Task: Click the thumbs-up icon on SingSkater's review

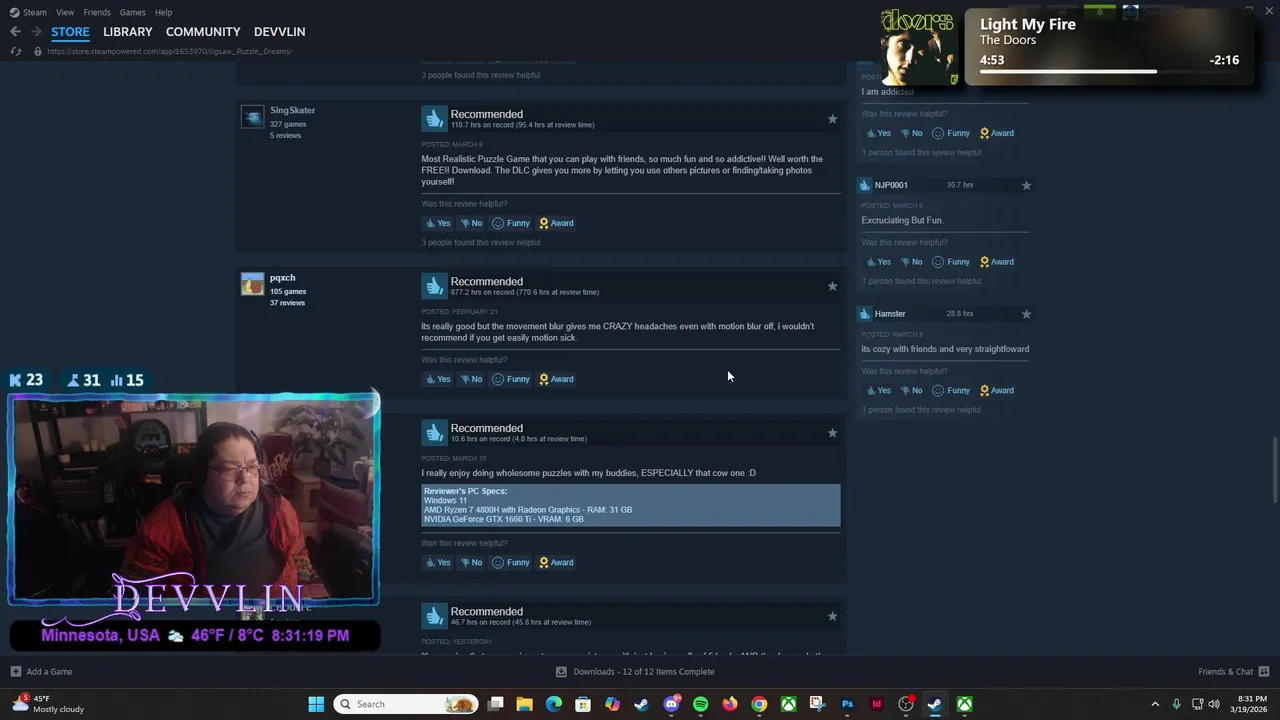Action: point(434,118)
